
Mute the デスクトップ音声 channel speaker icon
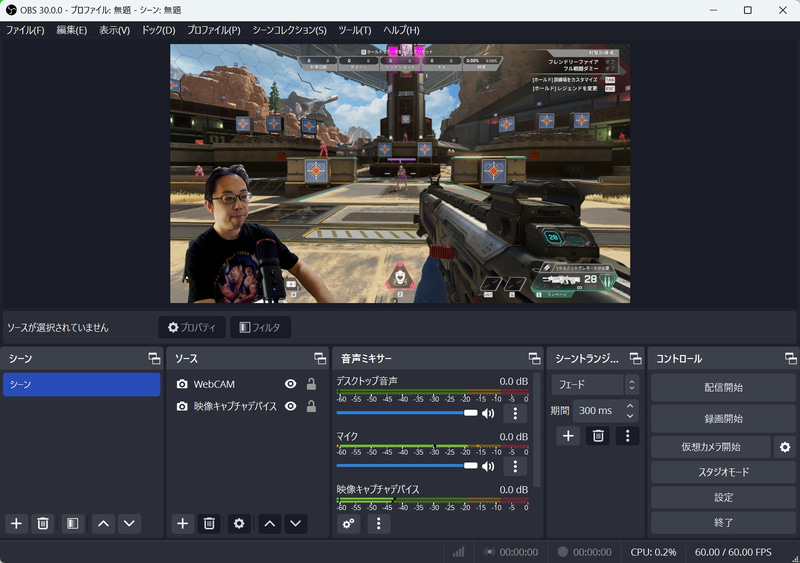[488, 413]
